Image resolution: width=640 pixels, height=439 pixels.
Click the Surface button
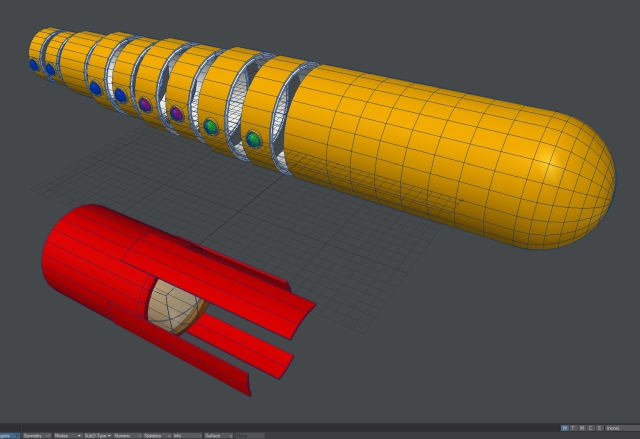point(215,435)
